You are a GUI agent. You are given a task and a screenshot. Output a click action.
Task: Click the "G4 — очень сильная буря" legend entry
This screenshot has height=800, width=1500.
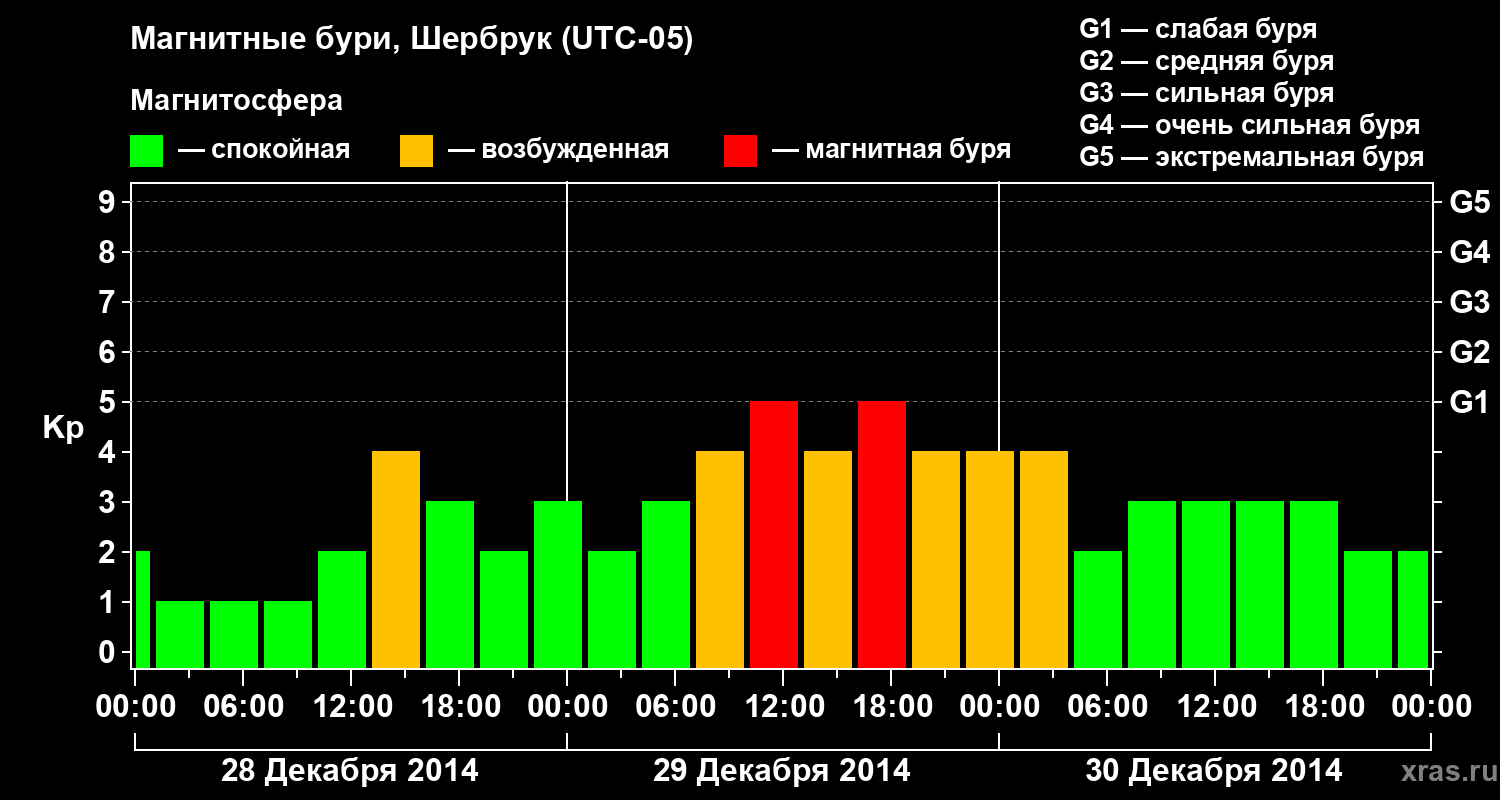[1250, 125]
